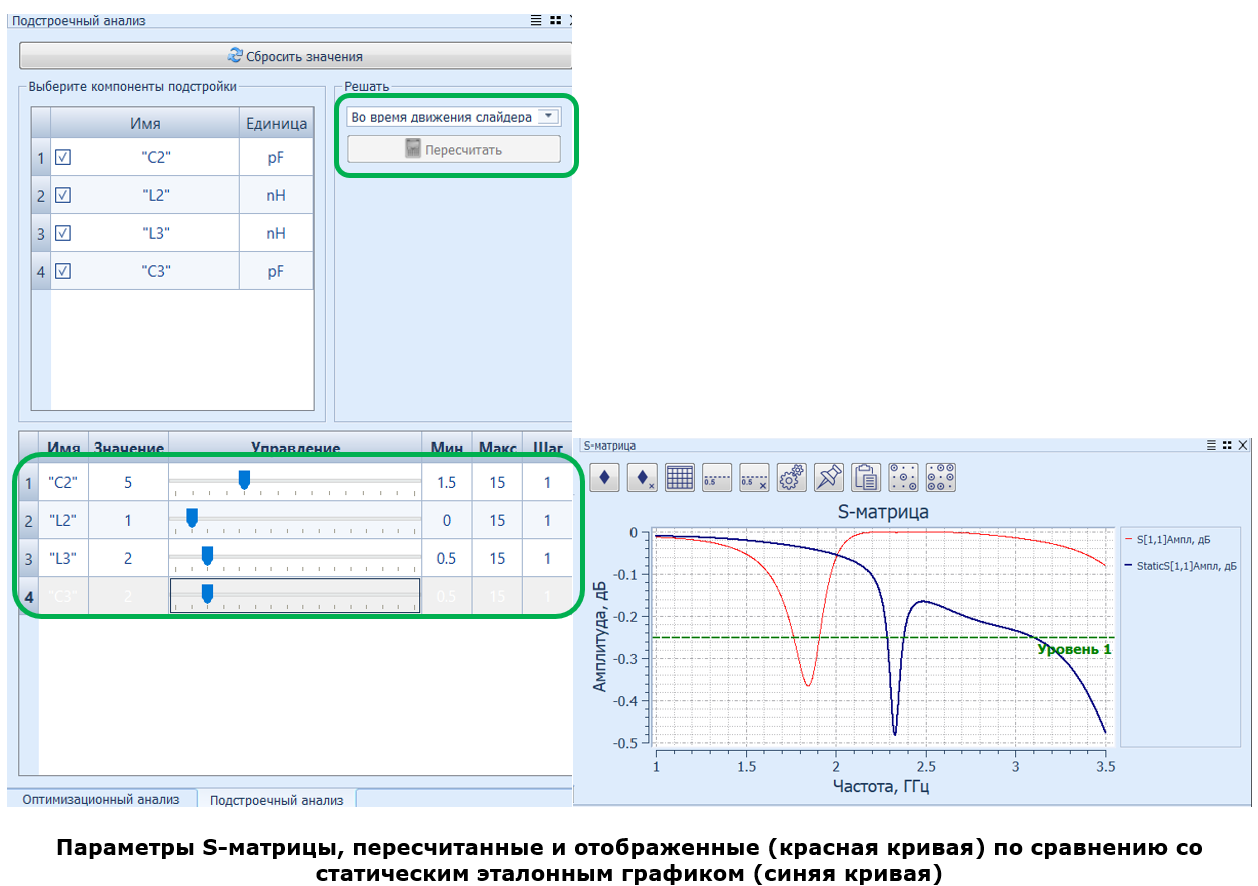Click the pin pushpin icon
The width and height of the screenshot is (1258, 886).
(x=829, y=477)
